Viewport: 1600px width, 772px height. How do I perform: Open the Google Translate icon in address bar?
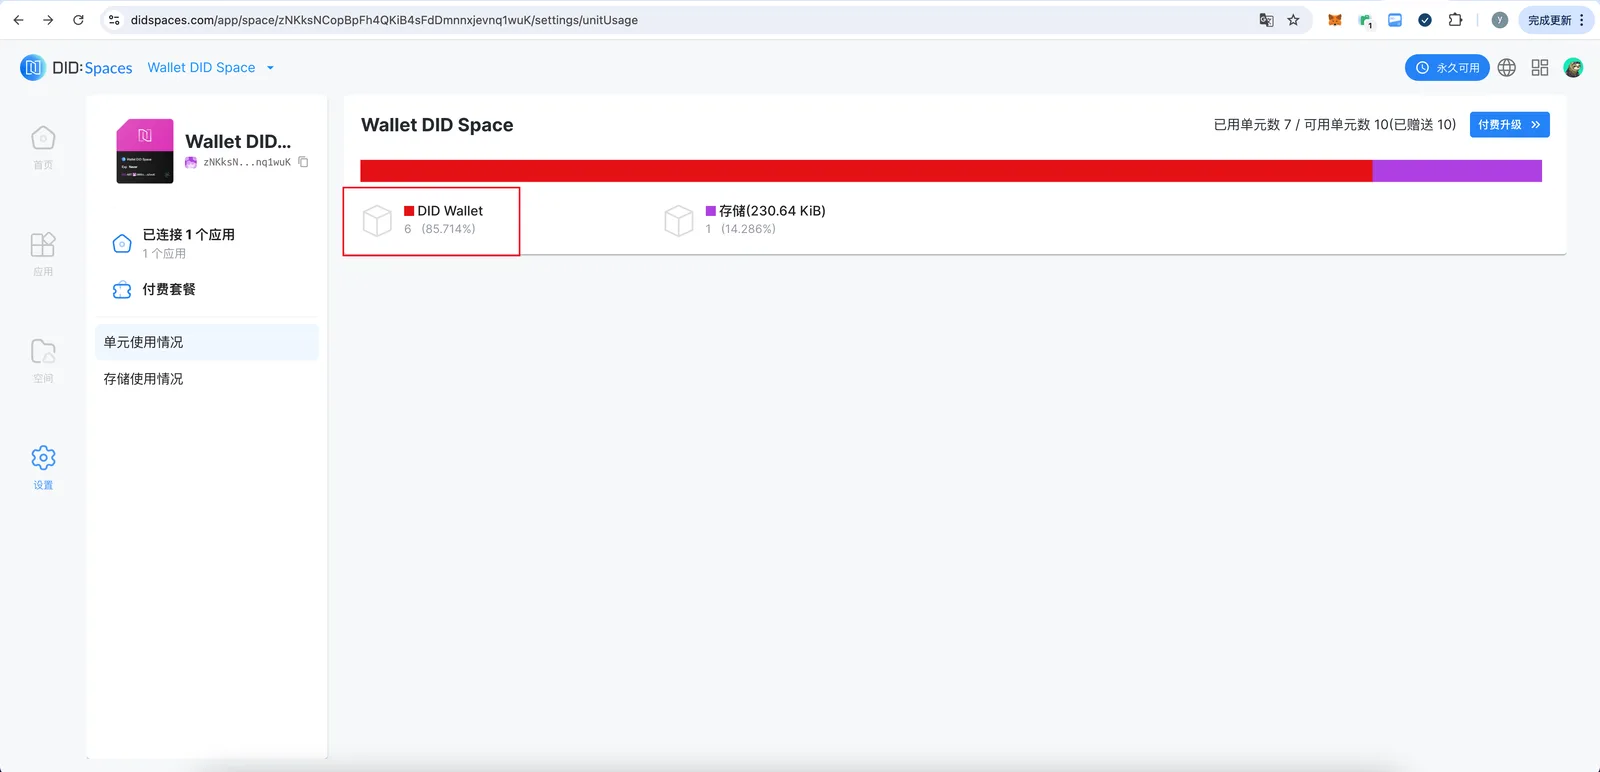[x=1266, y=20]
